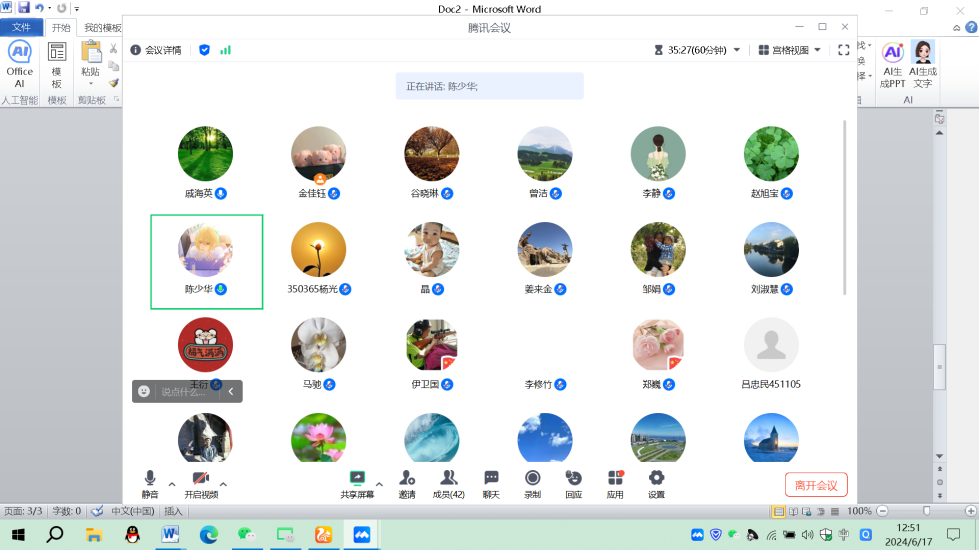Toggle the 静音 microphone mute

click(150, 479)
